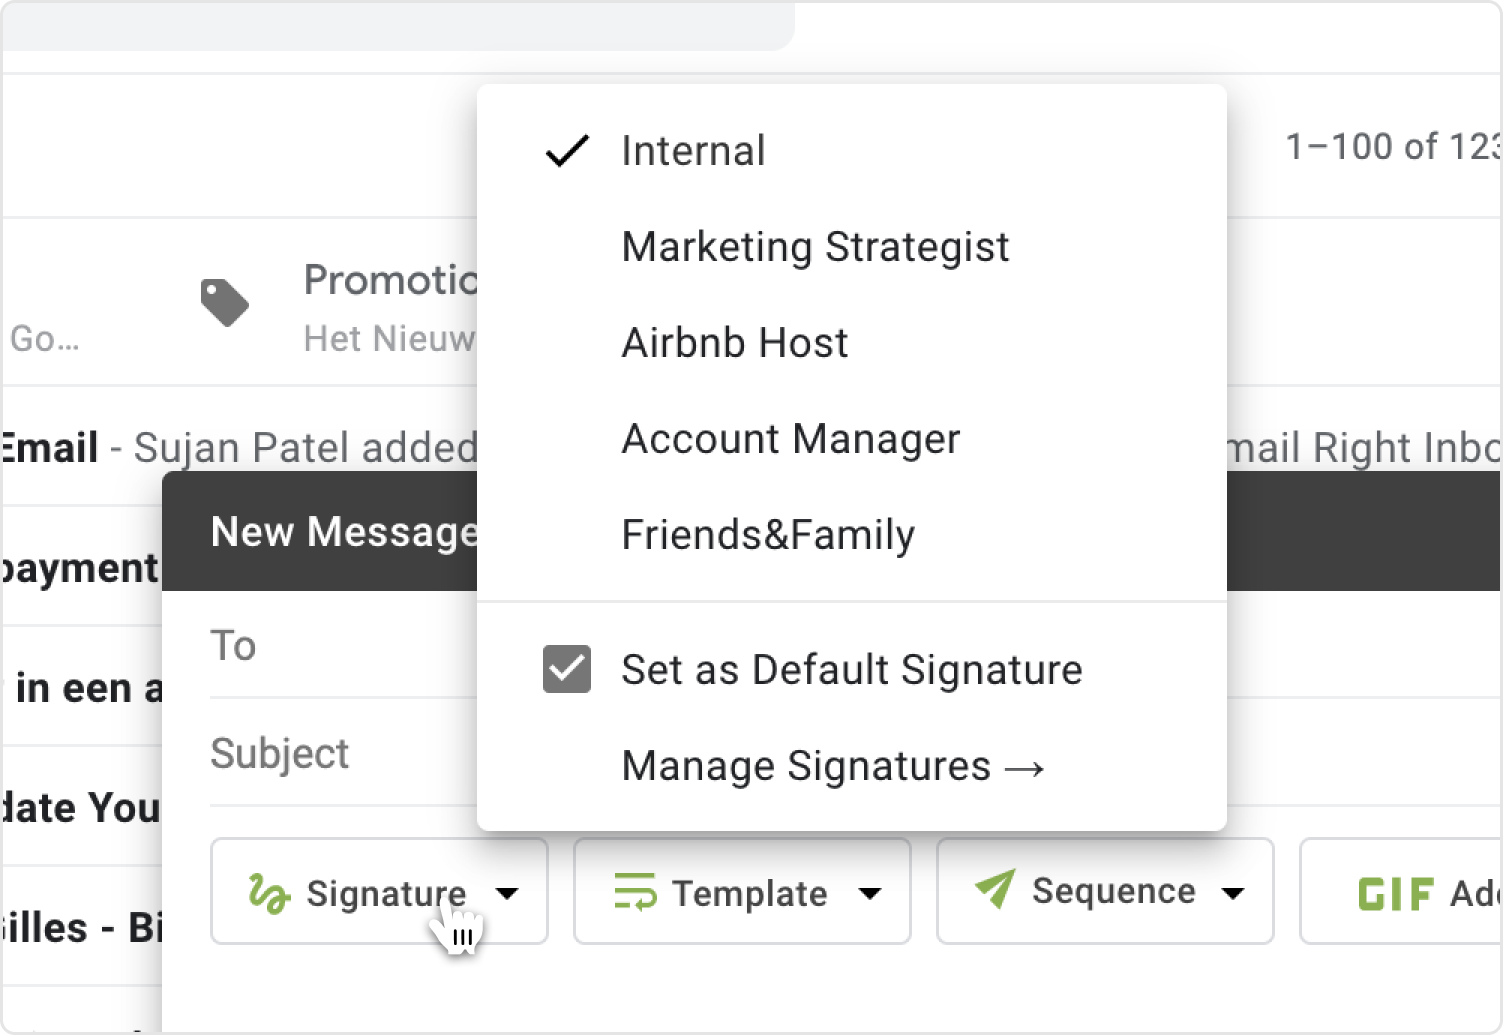Pick the Account Manager signature
The width and height of the screenshot is (1503, 1035).
pyautogui.click(x=790, y=439)
